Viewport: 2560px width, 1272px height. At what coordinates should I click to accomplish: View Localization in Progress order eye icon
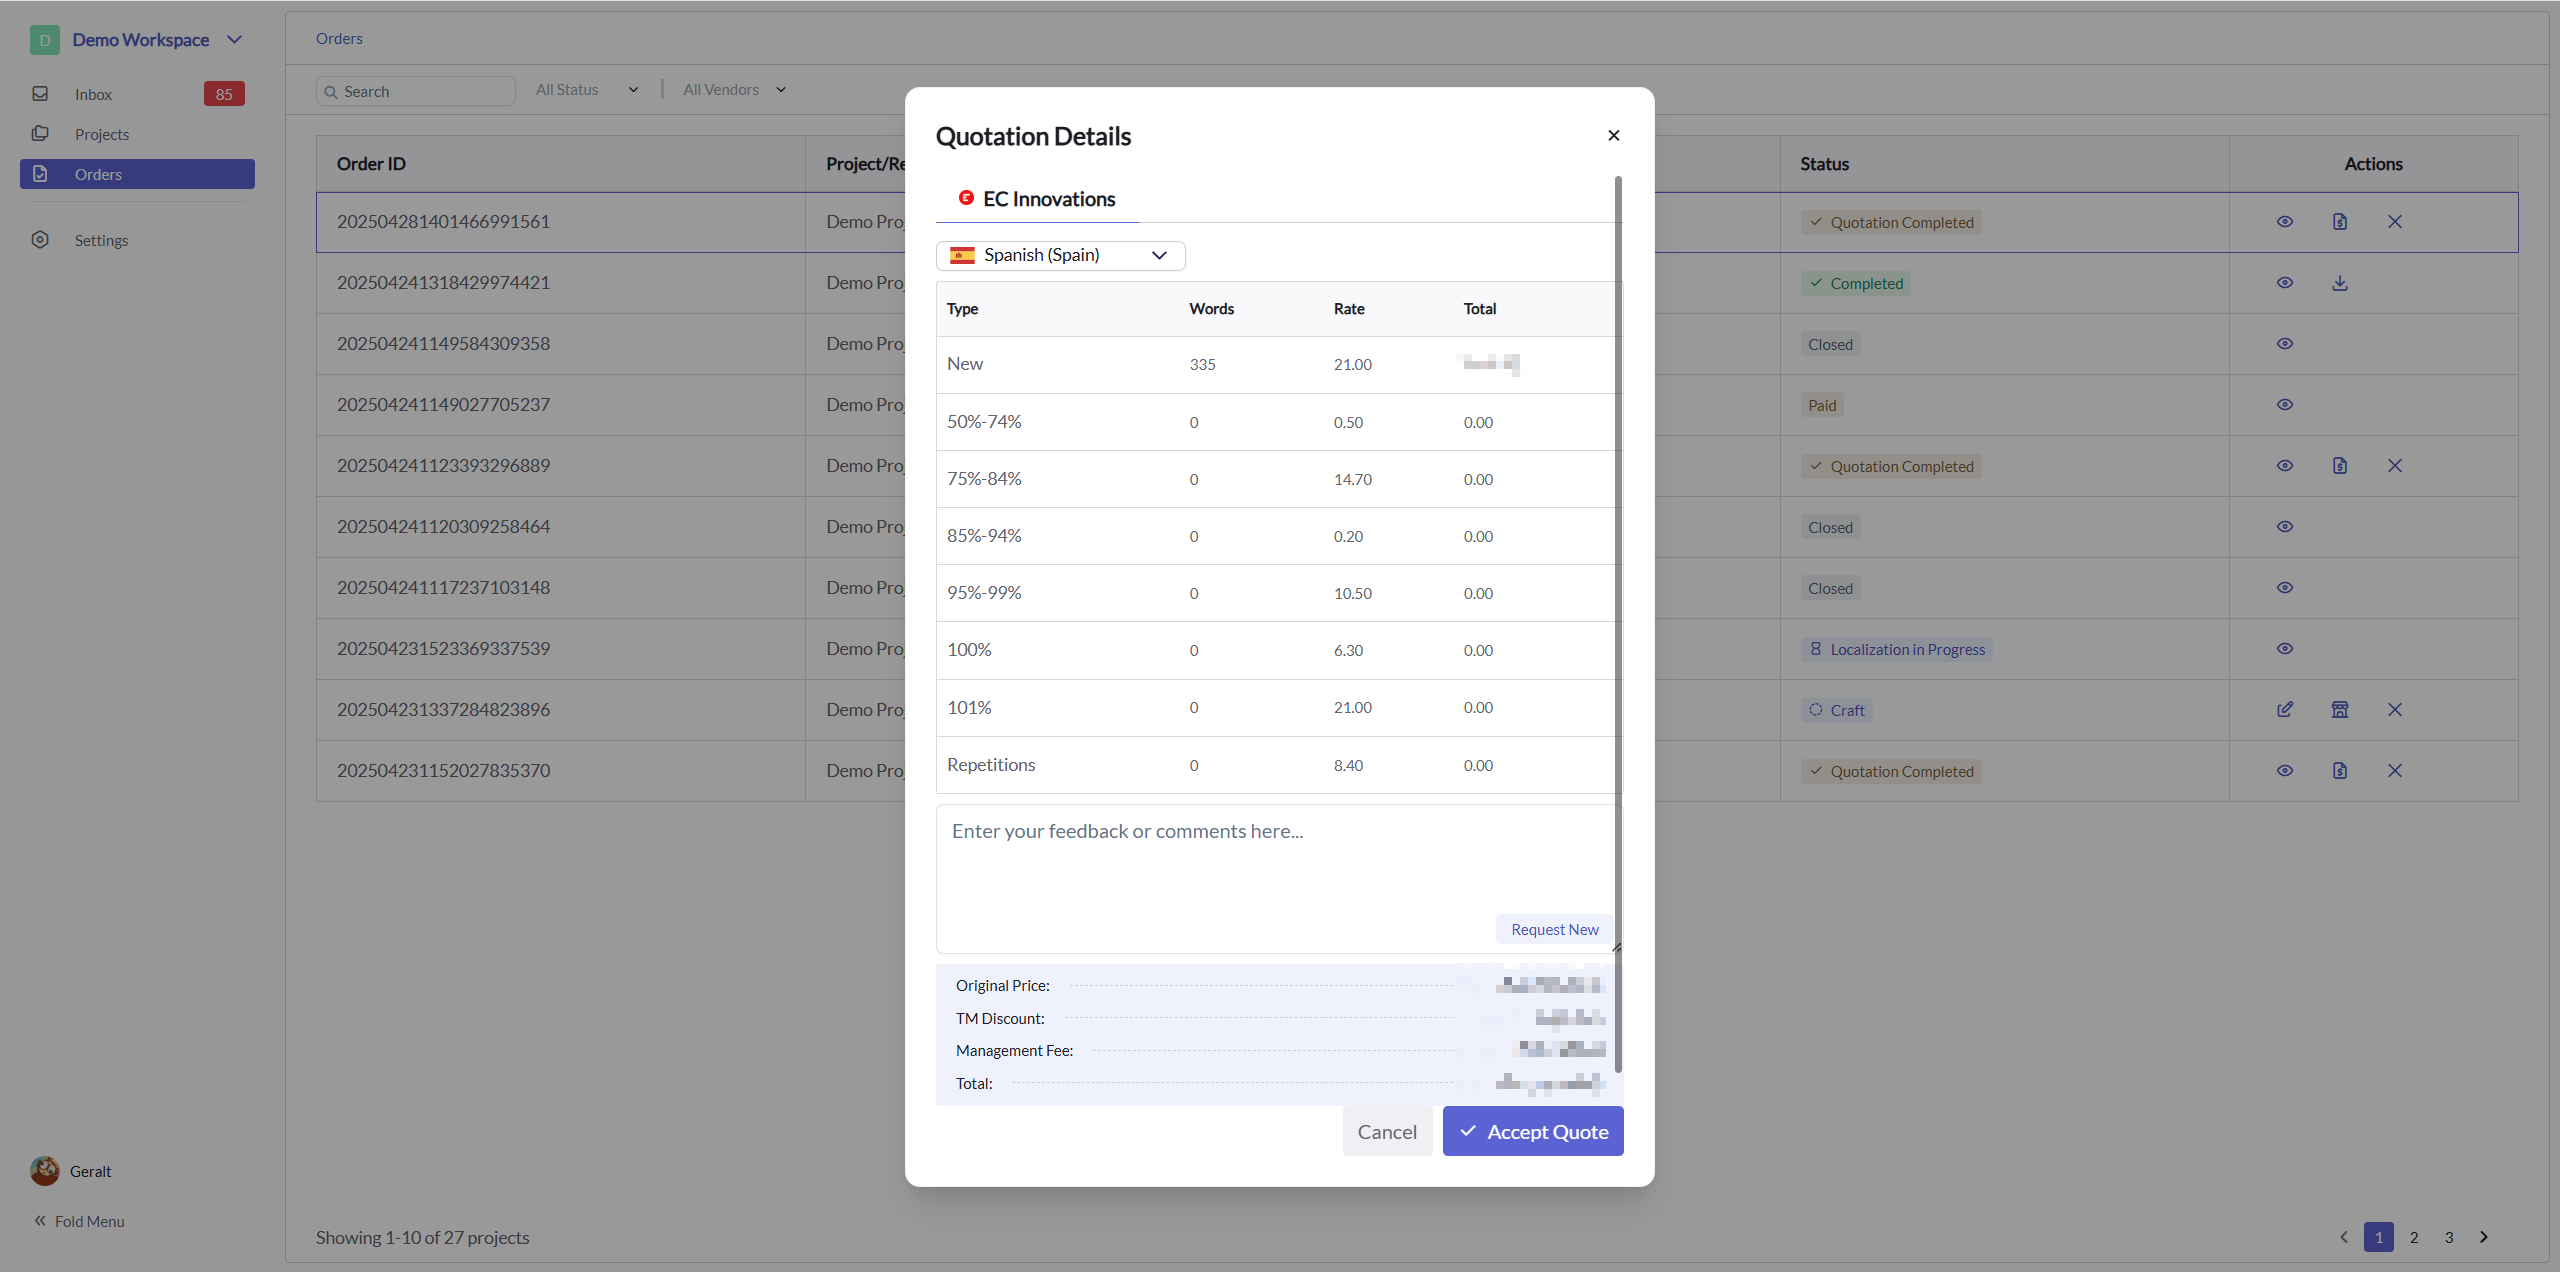(x=2284, y=649)
